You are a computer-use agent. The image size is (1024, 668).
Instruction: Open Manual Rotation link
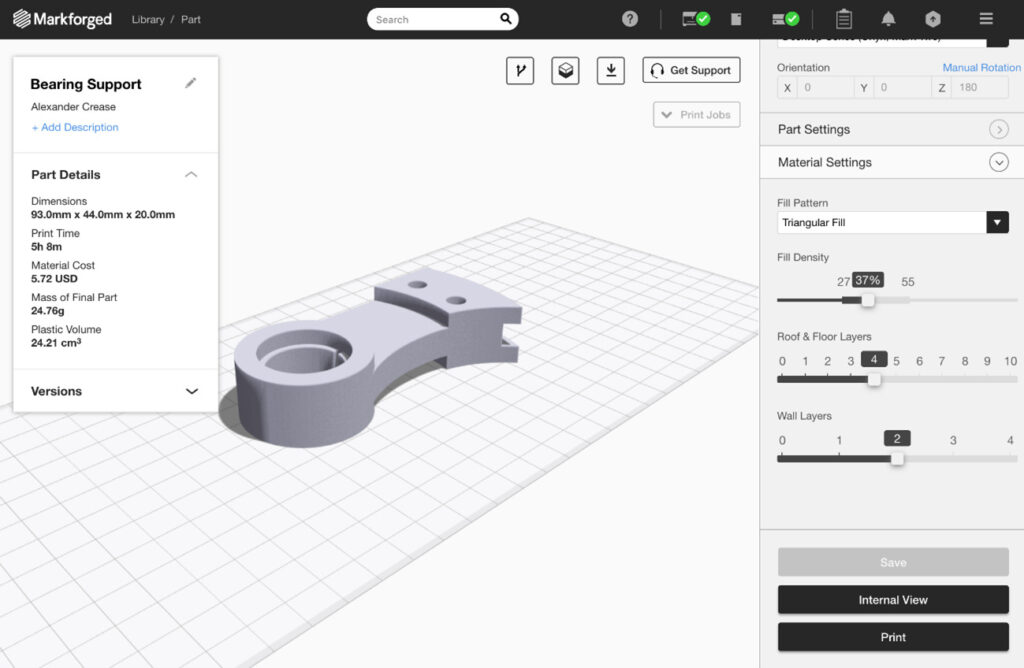pyautogui.click(x=982, y=67)
